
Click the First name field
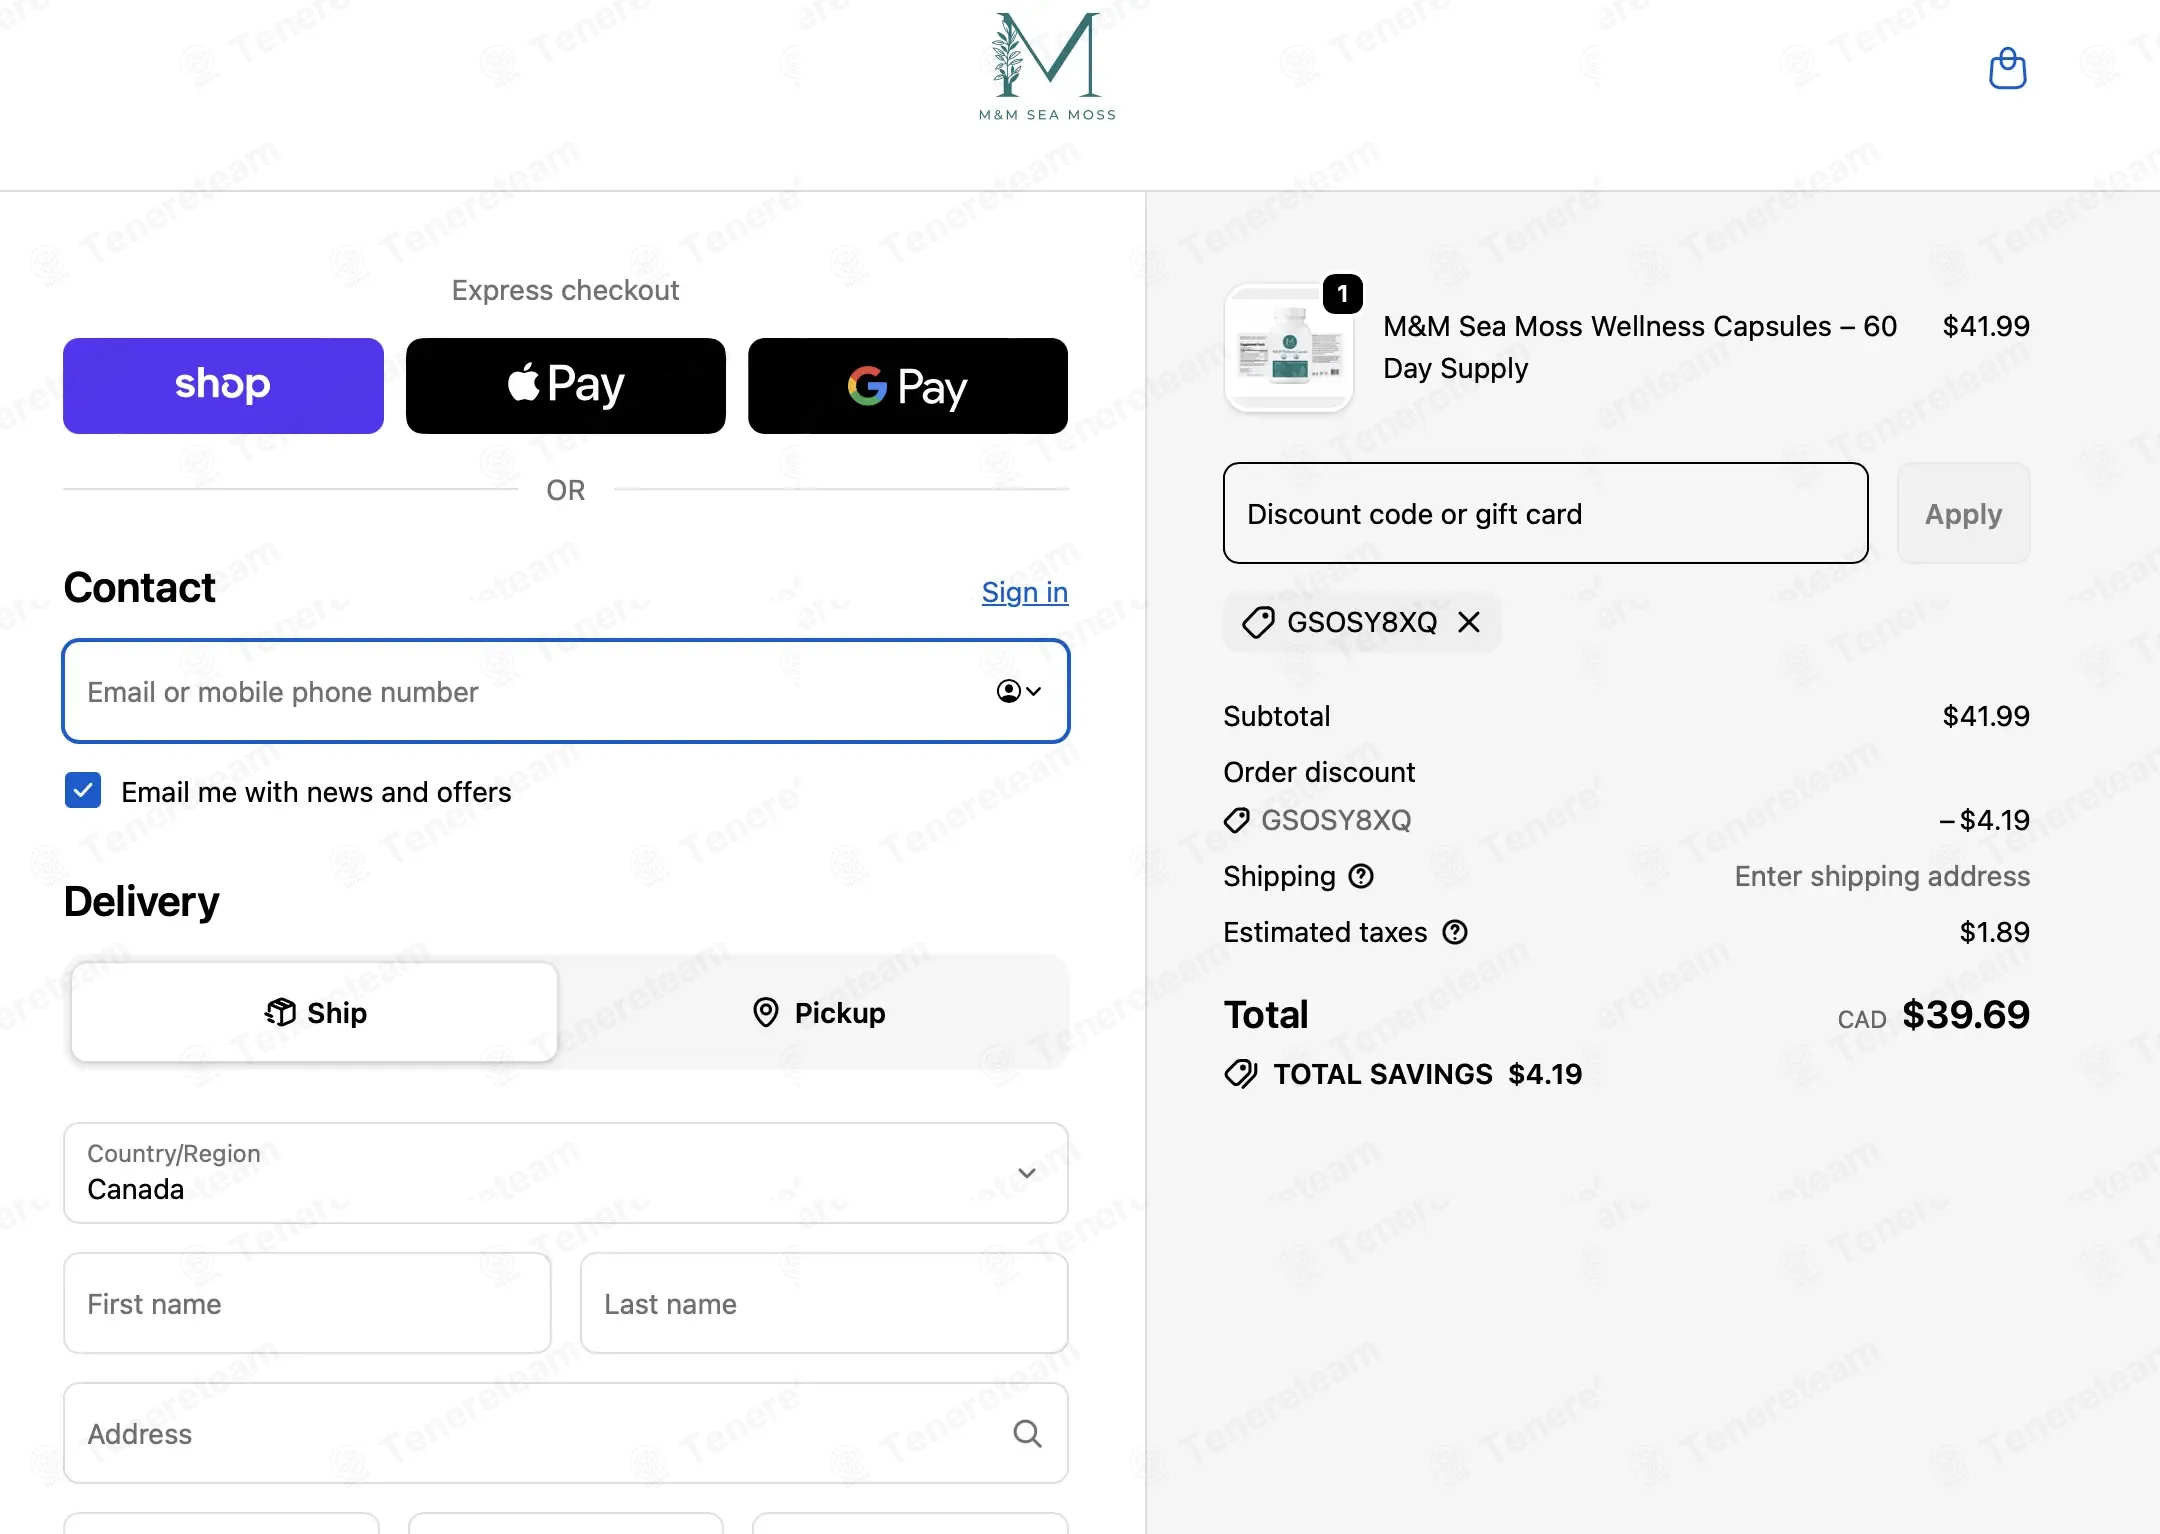[307, 1303]
